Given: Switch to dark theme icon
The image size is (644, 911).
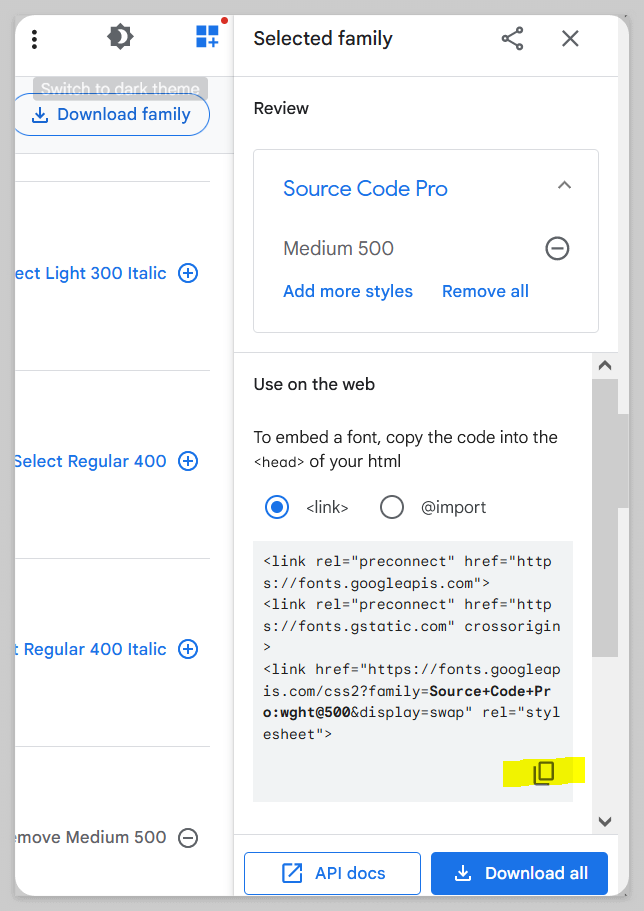Looking at the screenshot, I should pos(120,37).
